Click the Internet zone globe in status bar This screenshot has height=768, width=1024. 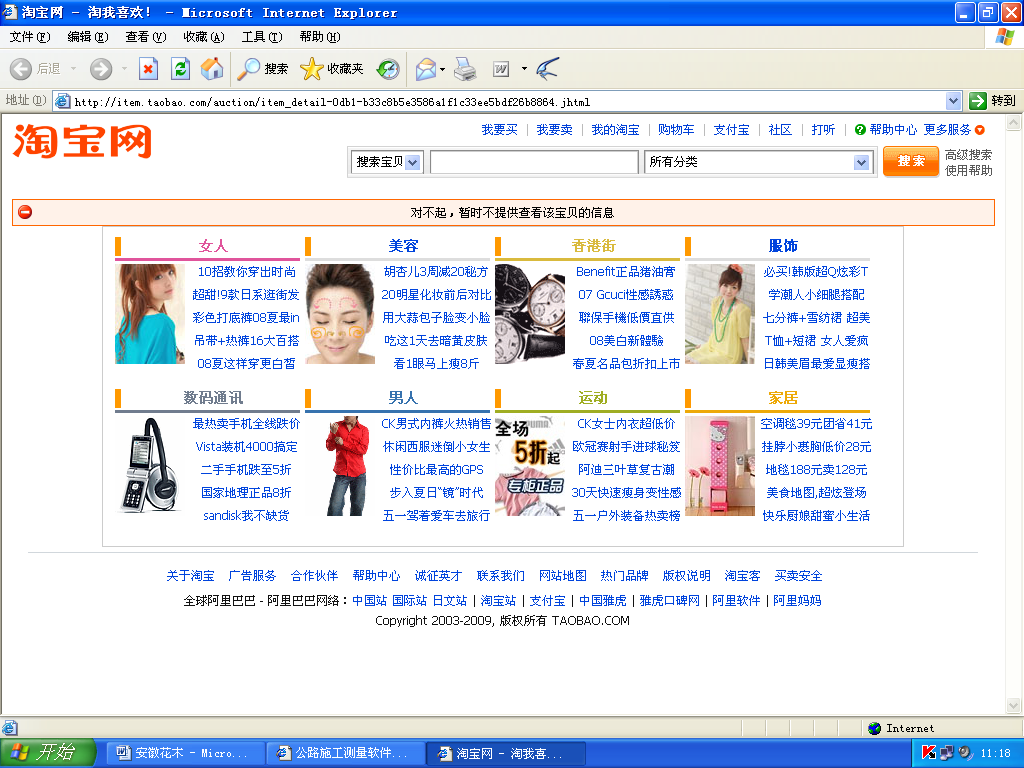click(874, 728)
